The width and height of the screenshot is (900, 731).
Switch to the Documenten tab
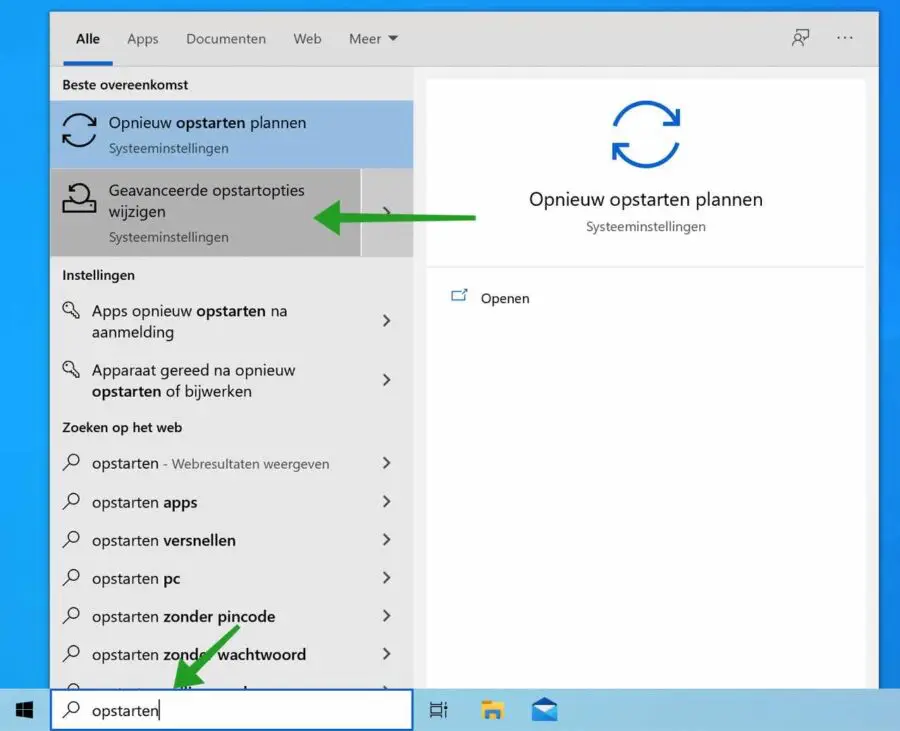point(226,39)
